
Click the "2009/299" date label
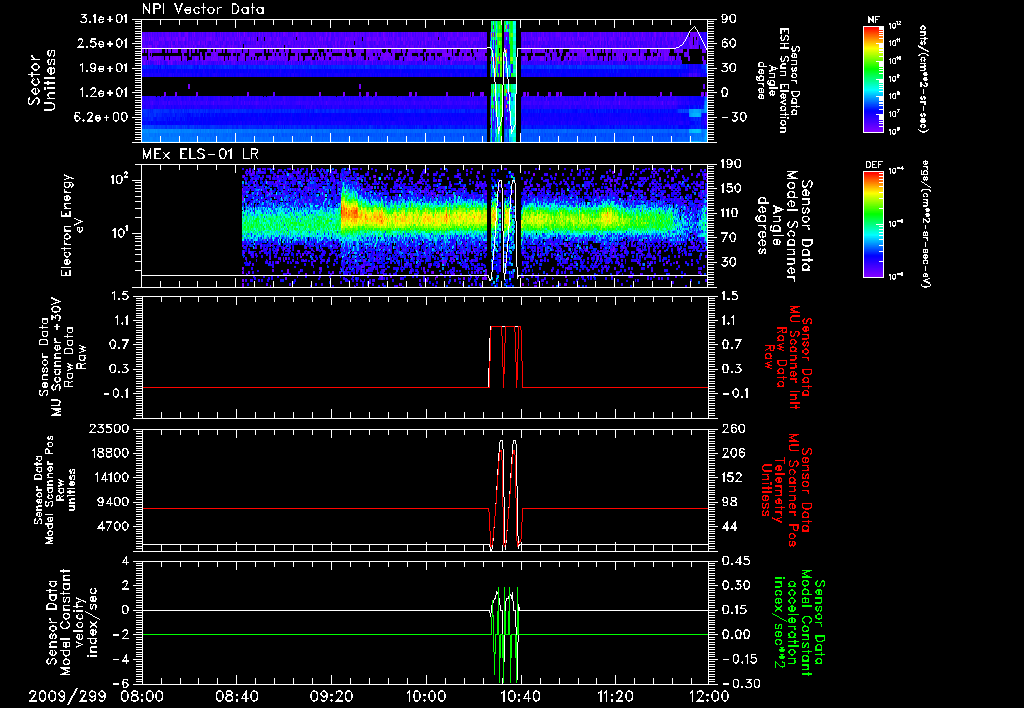click(67, 696)
